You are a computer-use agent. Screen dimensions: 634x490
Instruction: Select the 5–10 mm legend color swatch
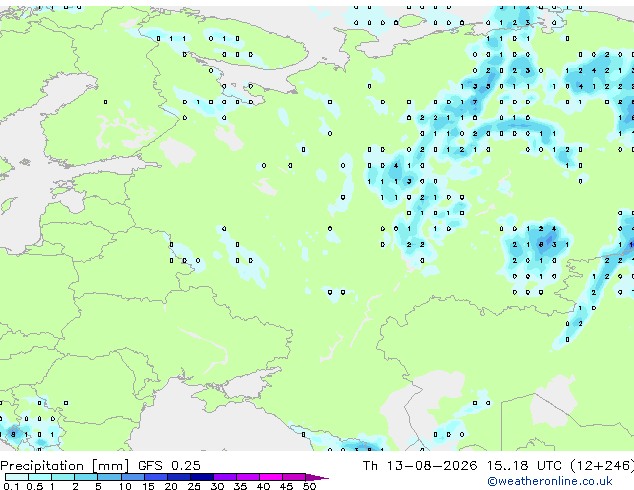click(109, 477)
